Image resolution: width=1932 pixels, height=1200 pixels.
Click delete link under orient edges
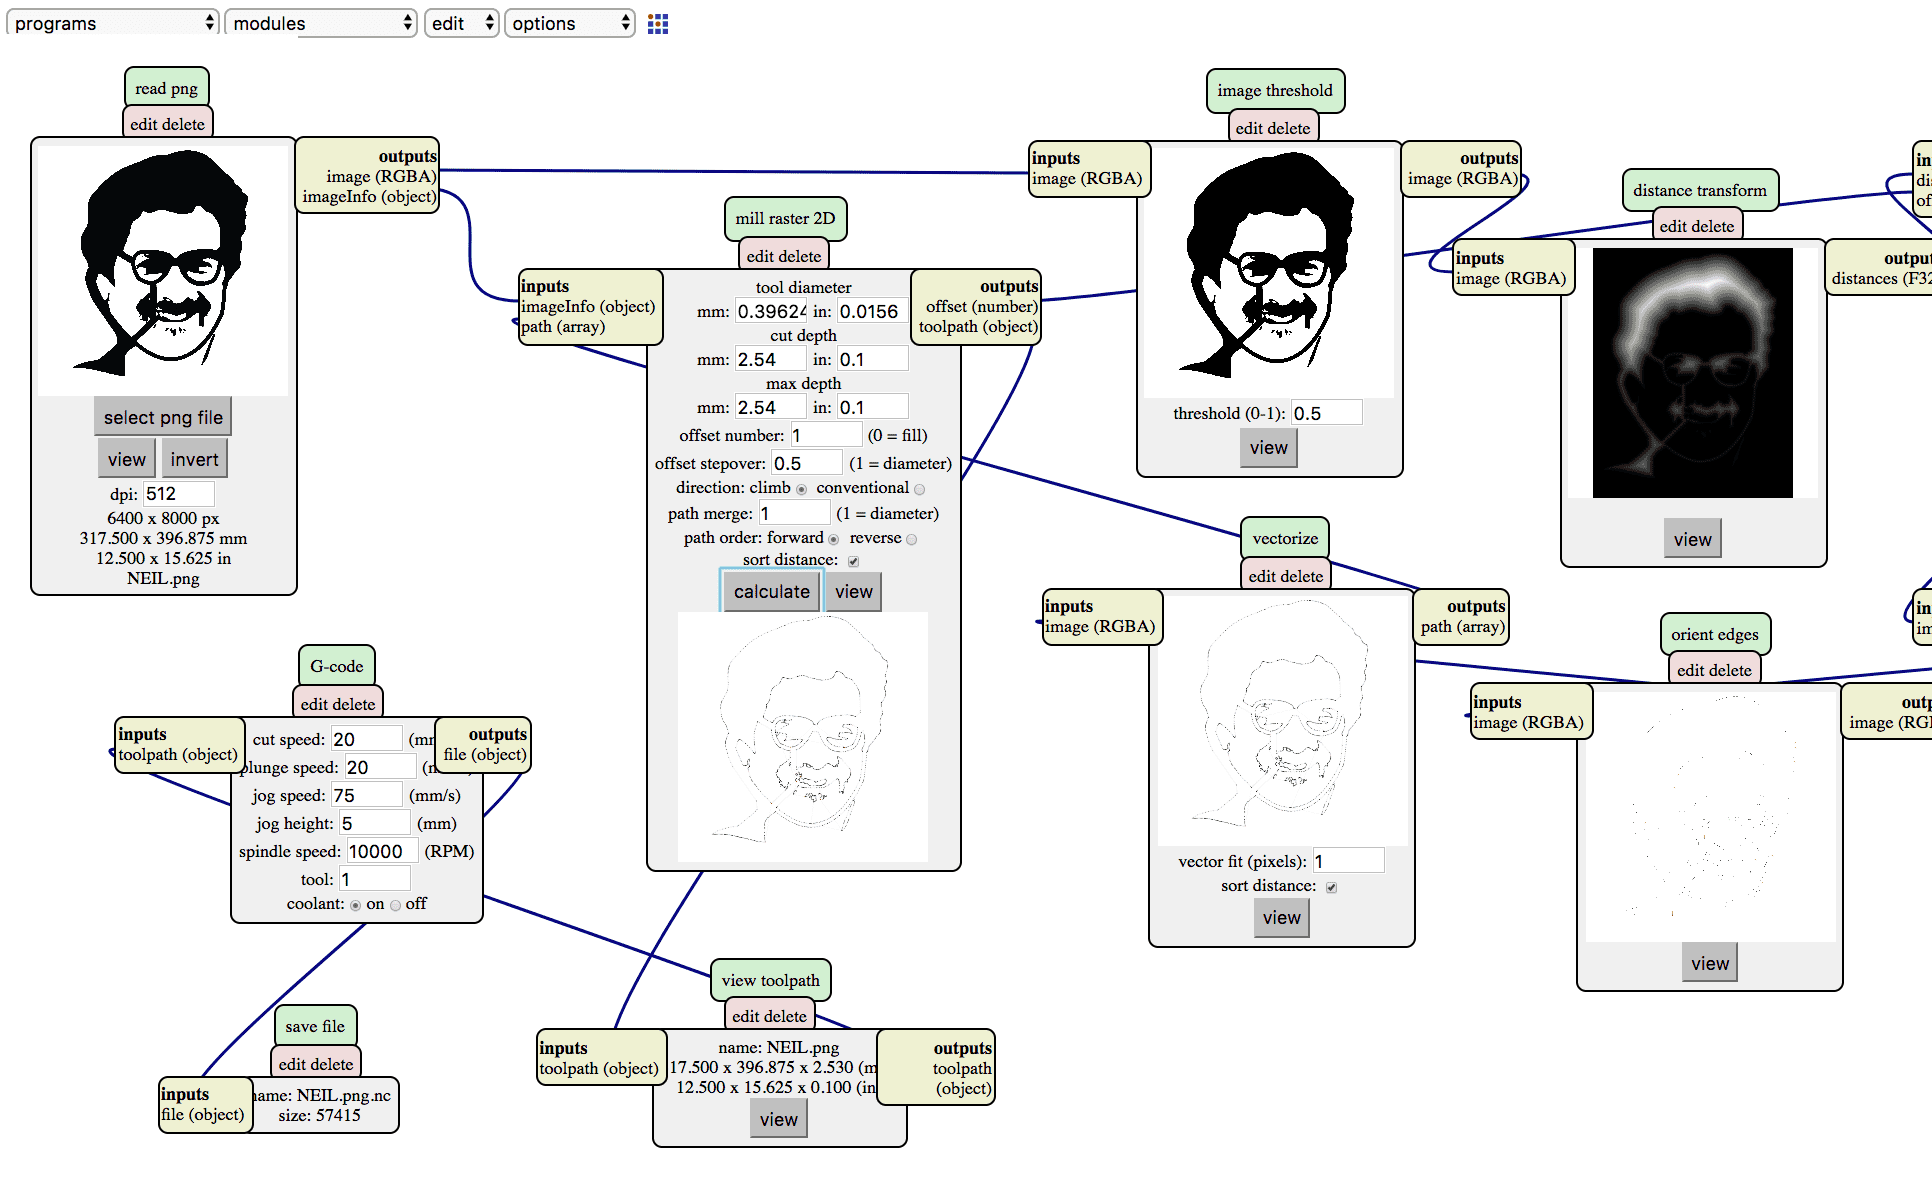1730,670
